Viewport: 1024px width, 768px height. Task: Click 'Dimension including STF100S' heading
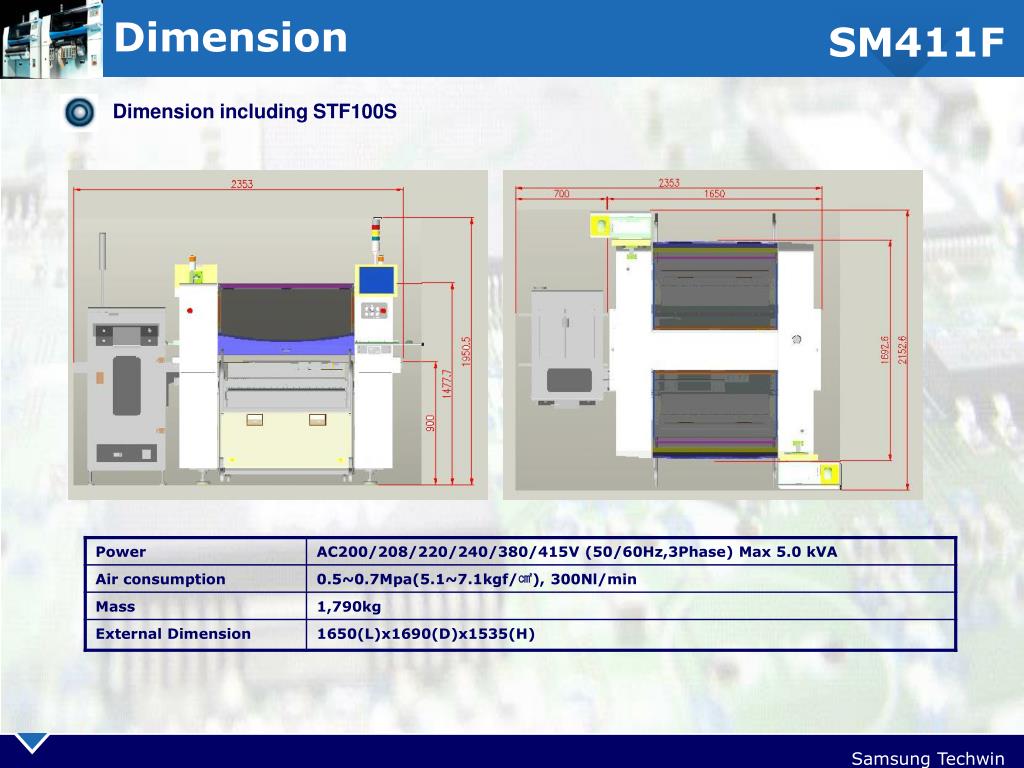click(x=255, y=111)
